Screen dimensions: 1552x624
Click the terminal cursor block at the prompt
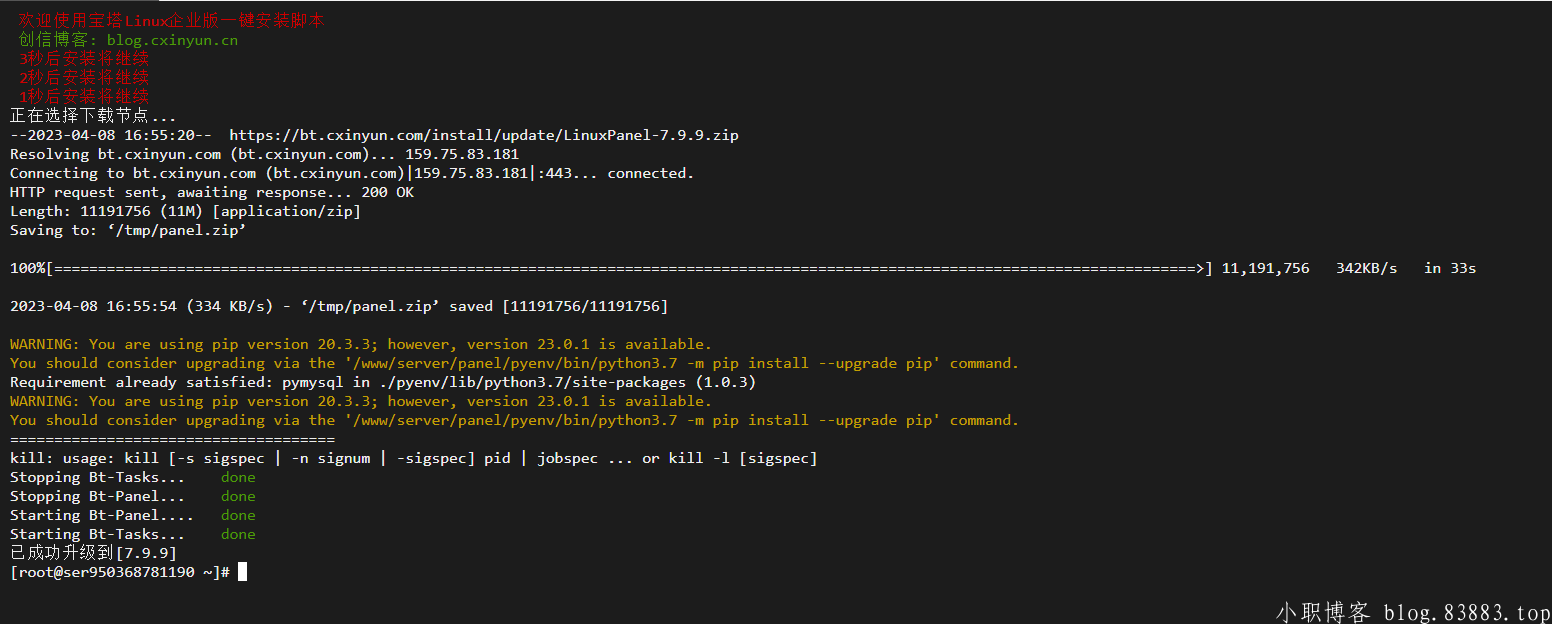242,572
